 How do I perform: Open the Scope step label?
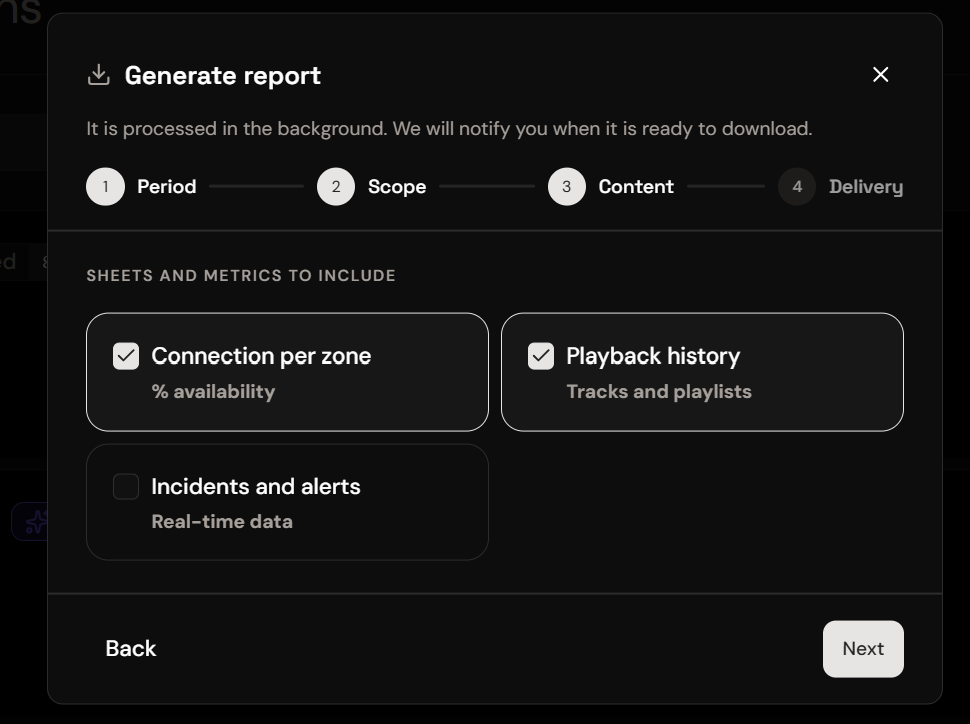[x=397, y=186]
